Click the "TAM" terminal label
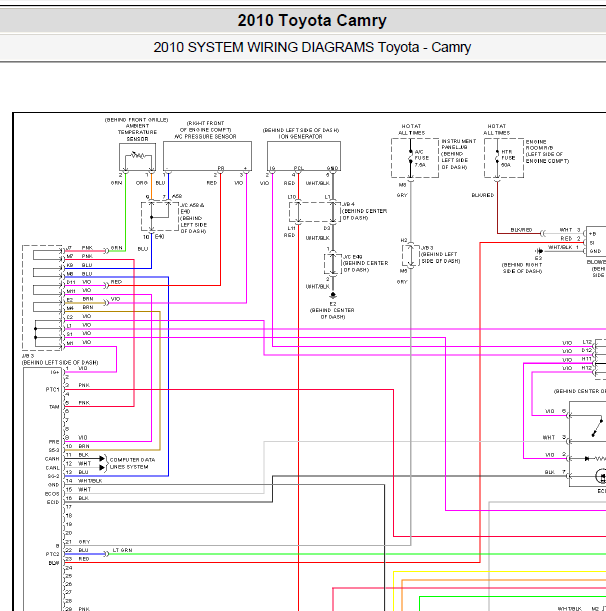 (x=54, y=407)
